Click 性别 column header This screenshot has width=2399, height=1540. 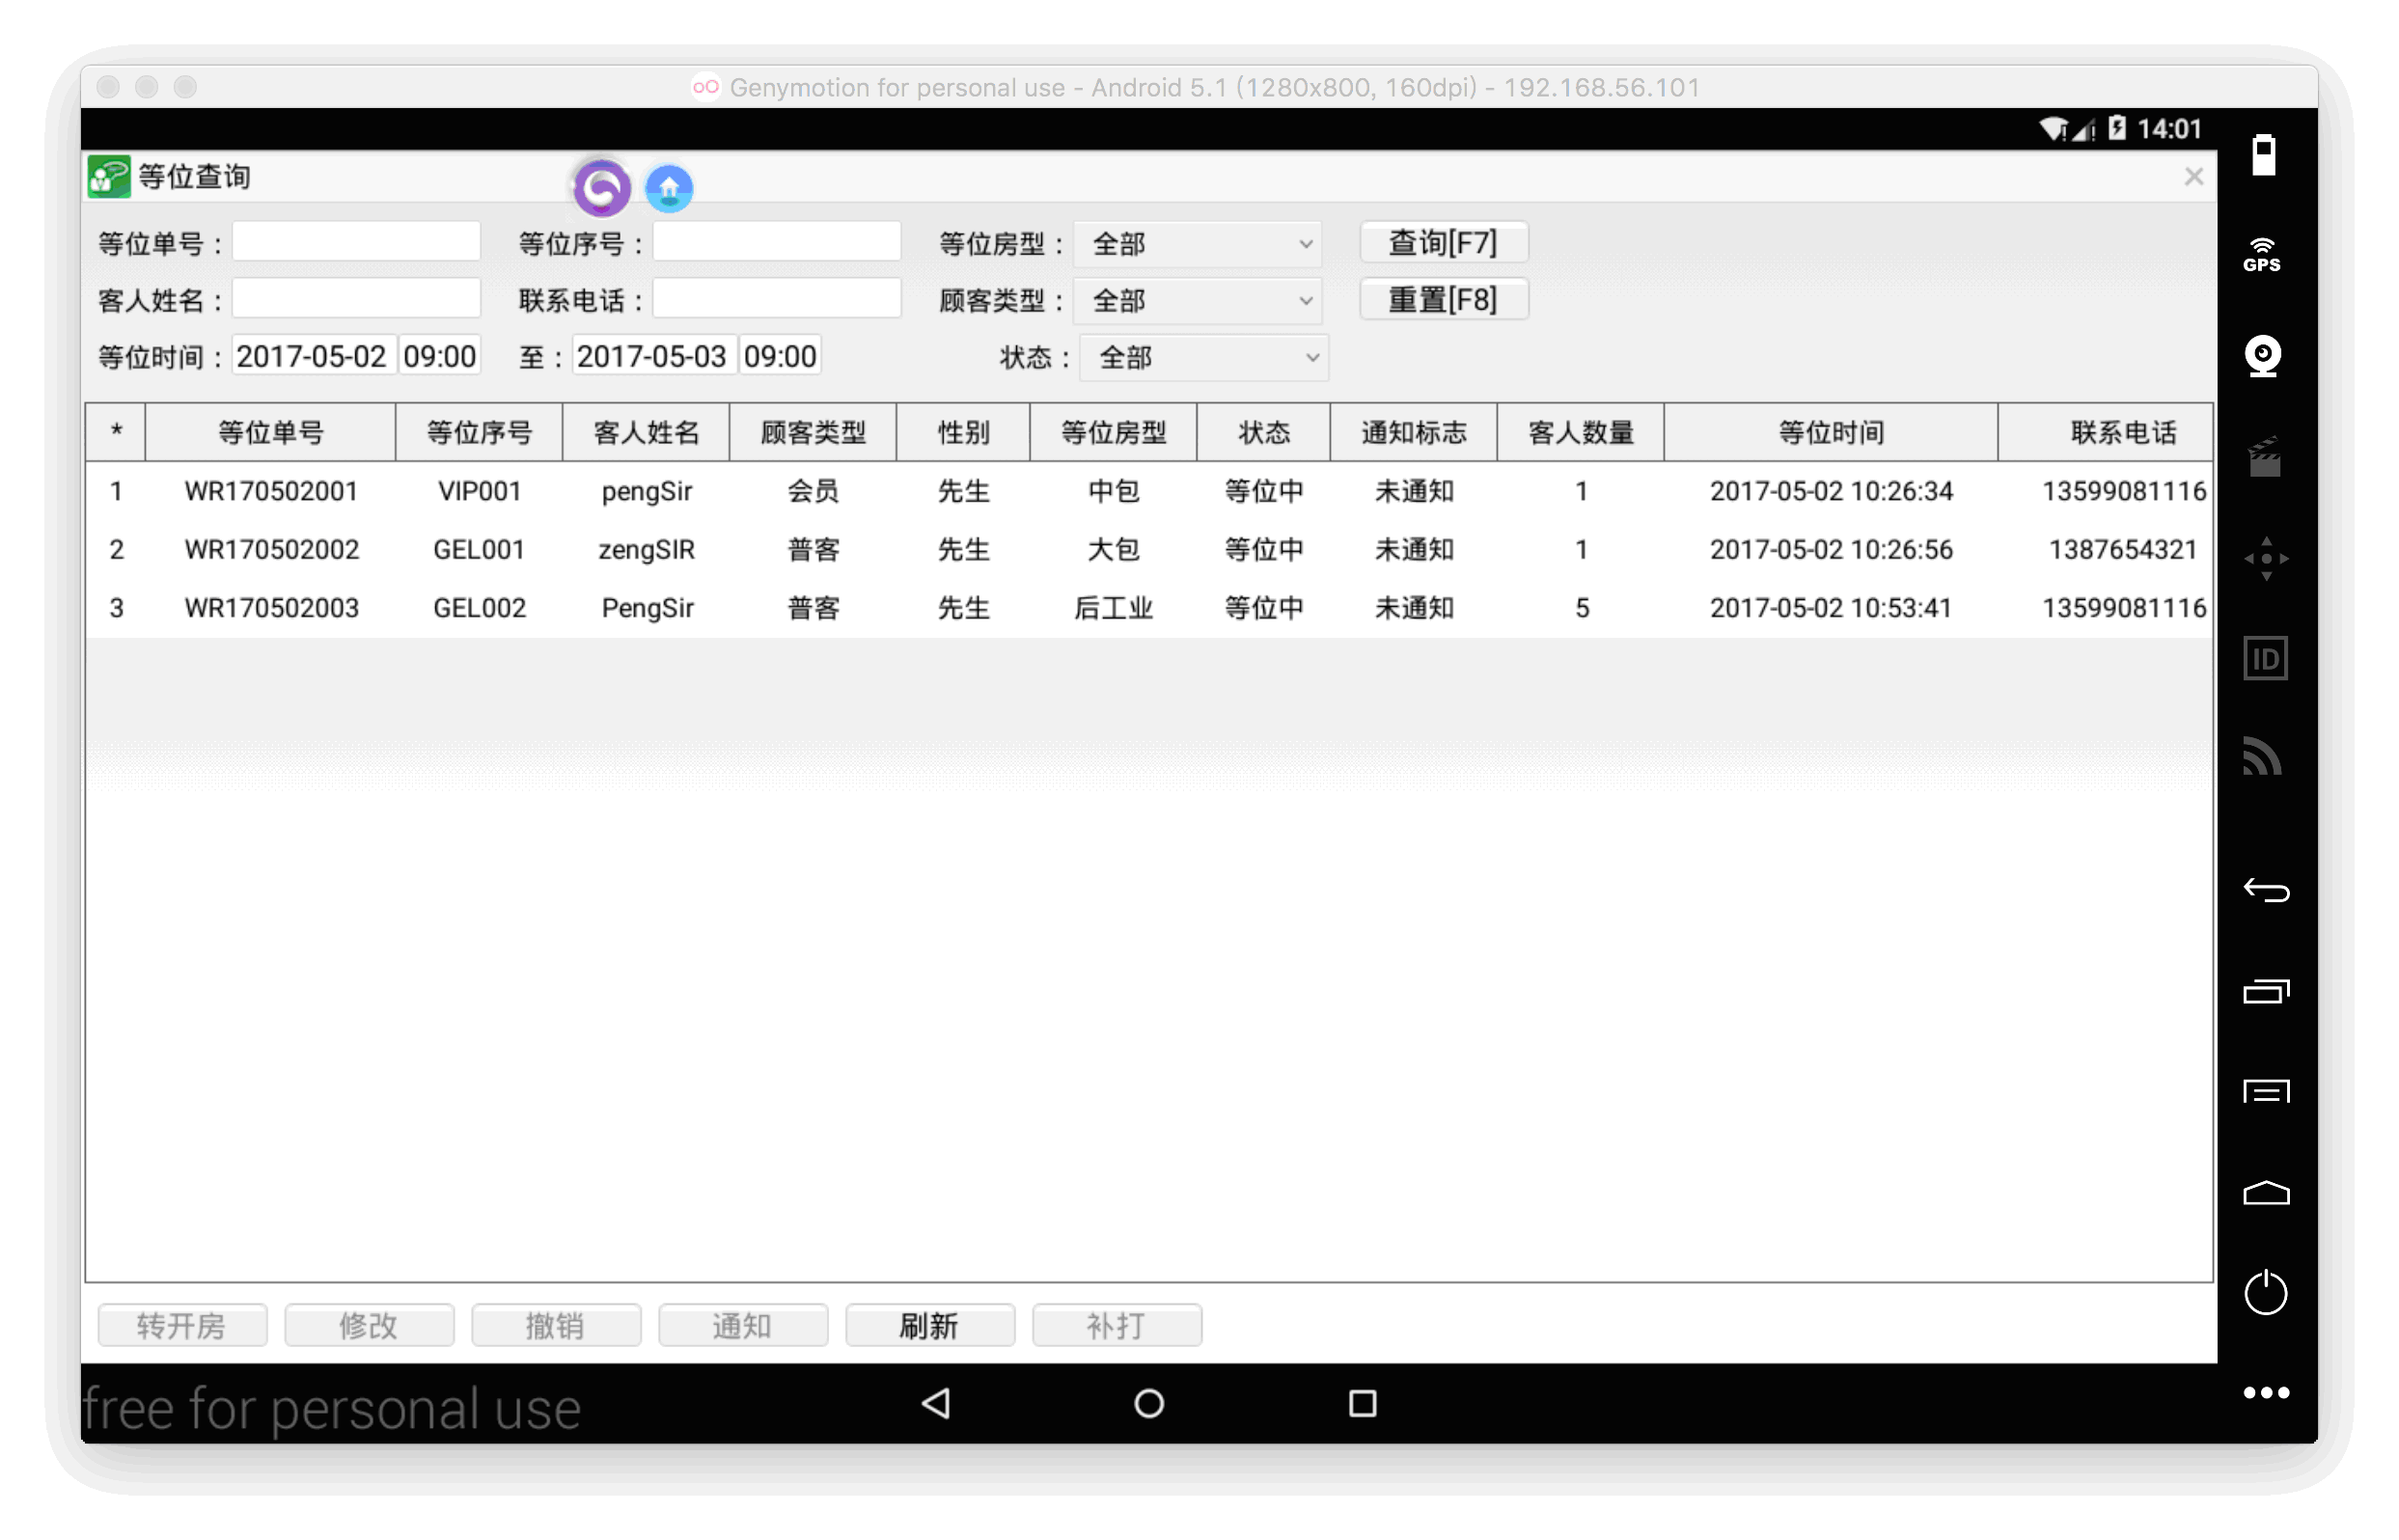(x=964, y=433)
